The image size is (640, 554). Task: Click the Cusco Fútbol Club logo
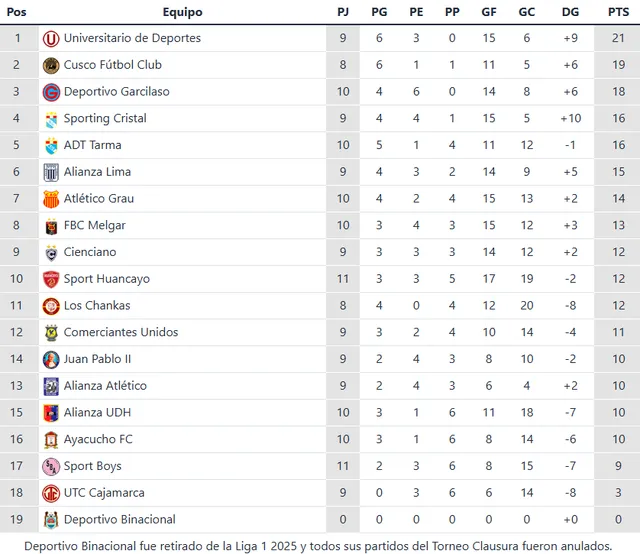point(51,65)
